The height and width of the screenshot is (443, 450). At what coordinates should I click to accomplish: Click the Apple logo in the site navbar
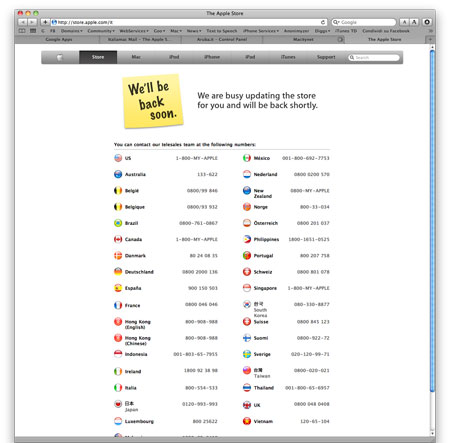click(x=60, y=57)
